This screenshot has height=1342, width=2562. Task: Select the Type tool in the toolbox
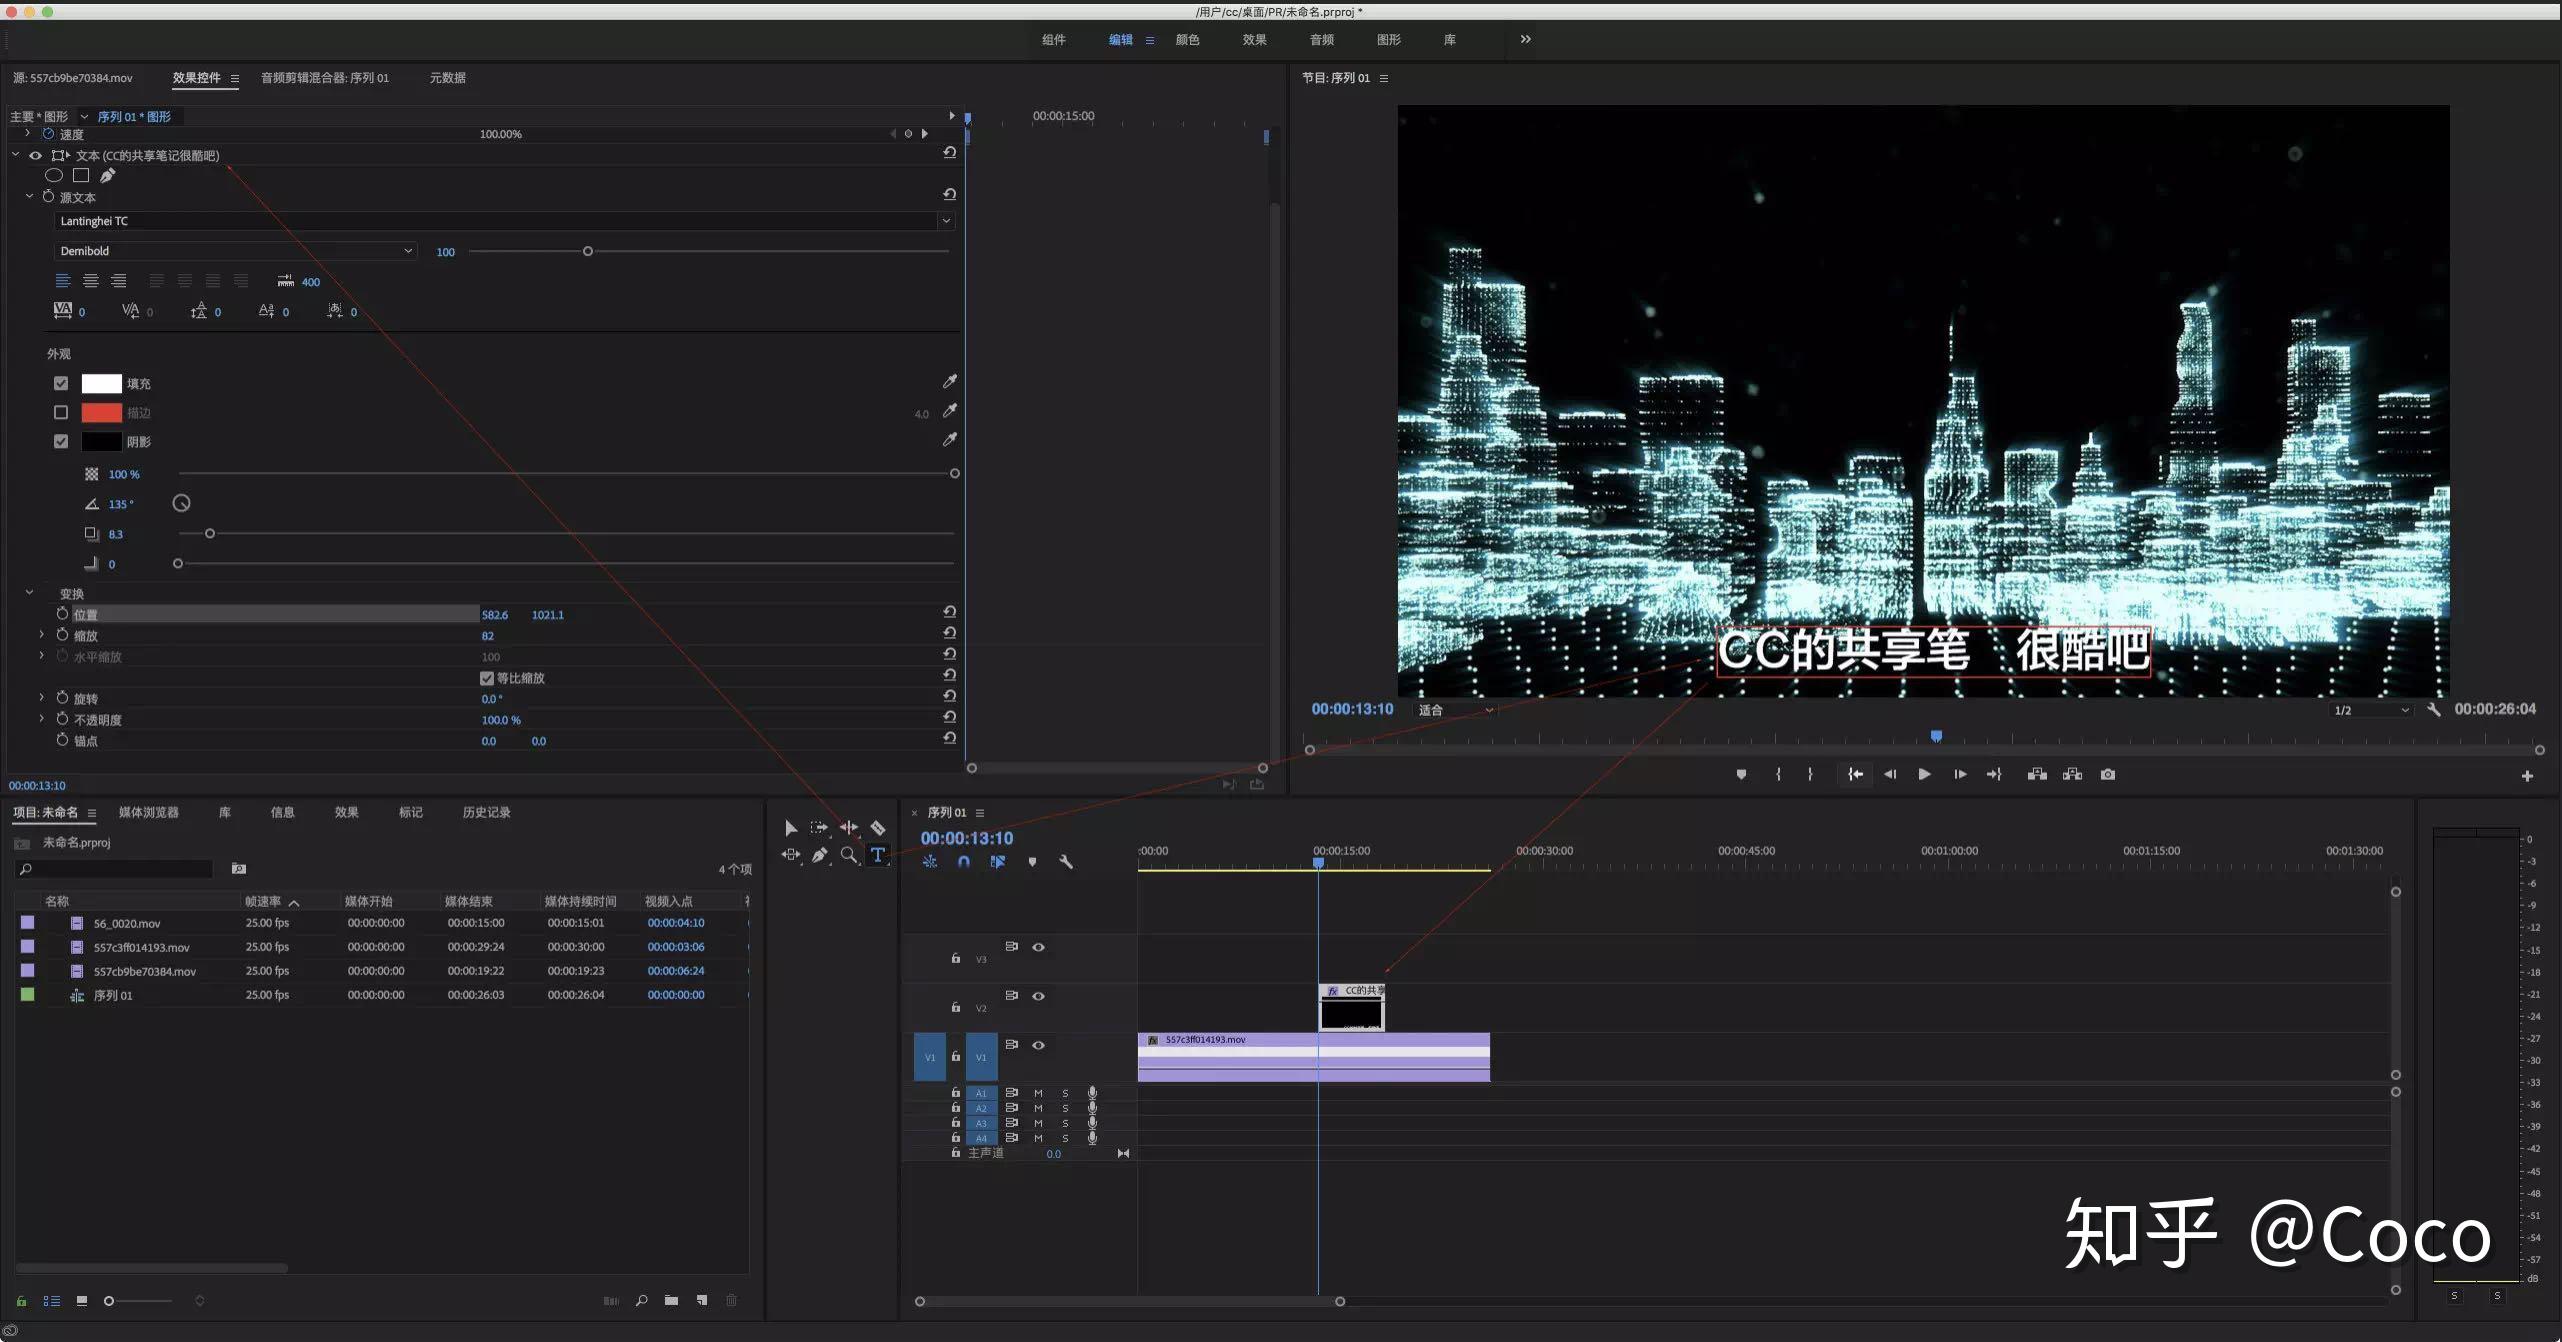(877, 855)
